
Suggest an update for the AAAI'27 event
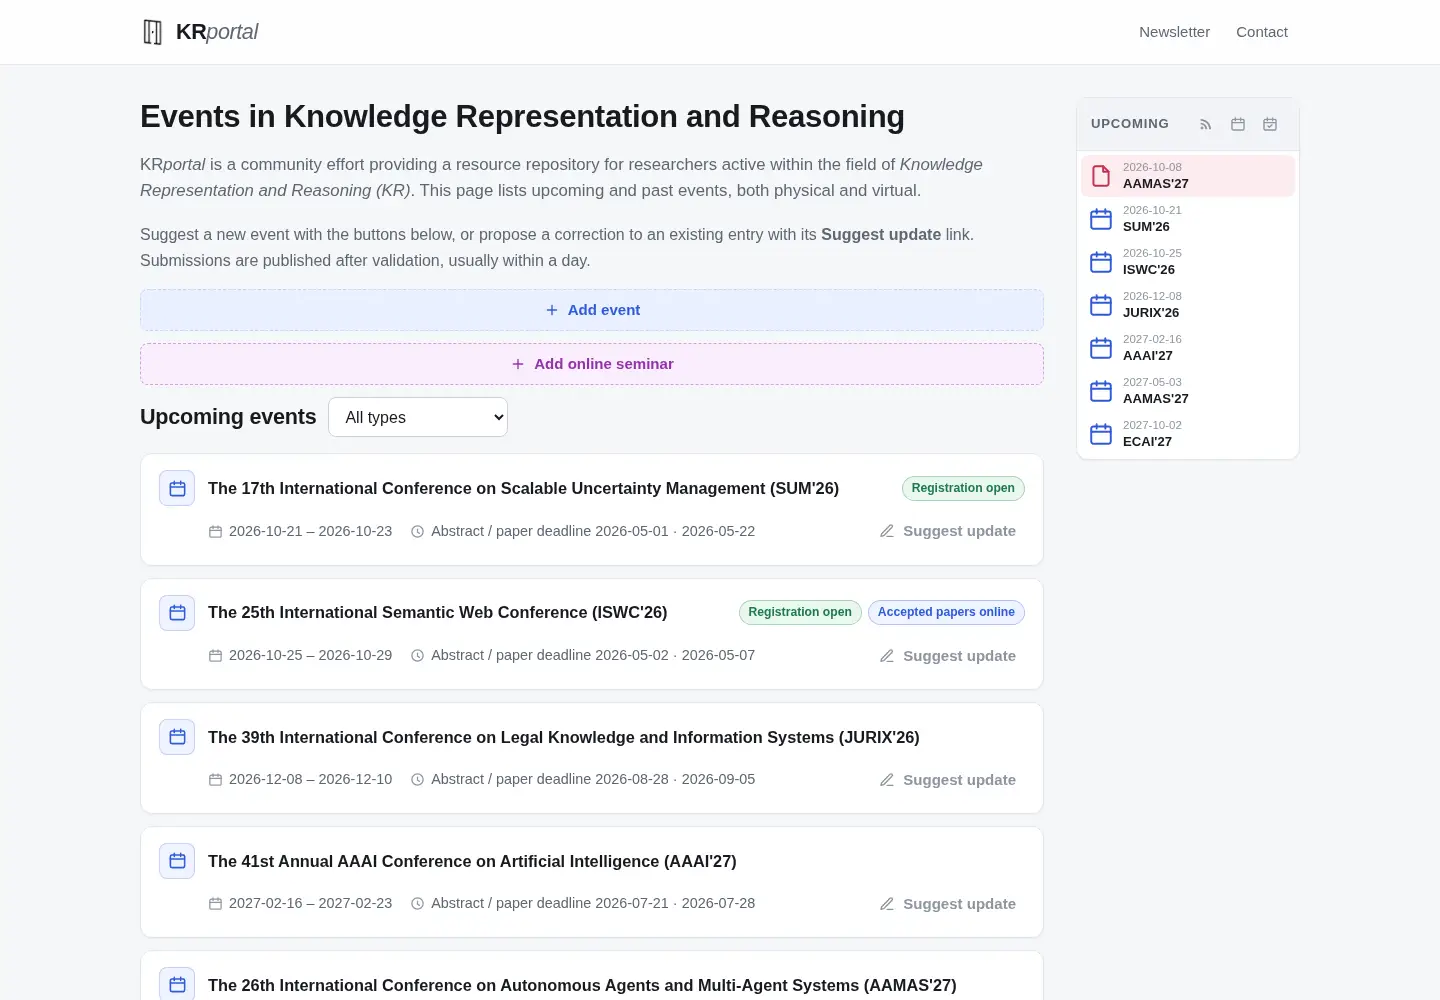click(948, 904)
